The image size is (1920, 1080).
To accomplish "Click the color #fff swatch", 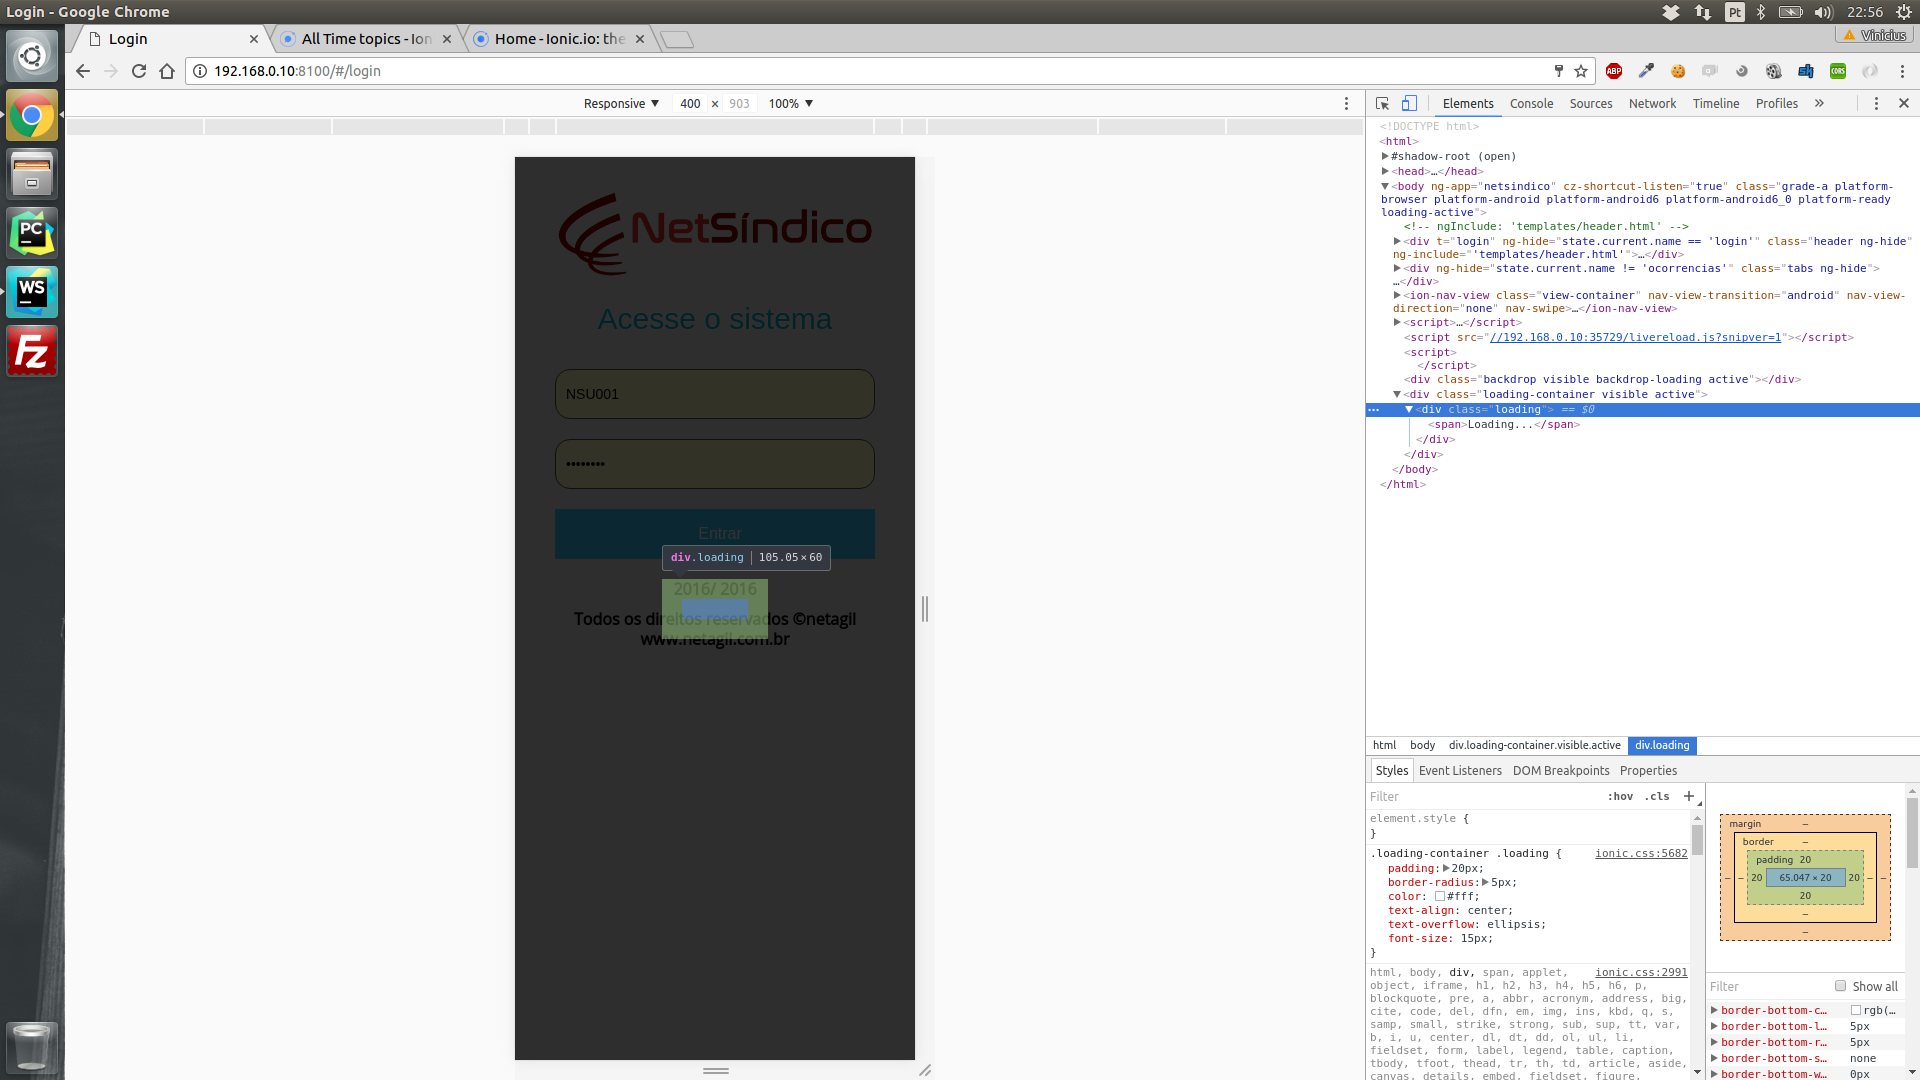I will click(1440, 896).
